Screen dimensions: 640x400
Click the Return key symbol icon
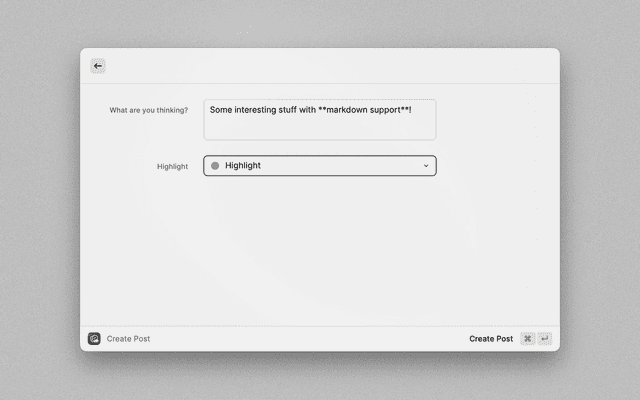(545, 339)
